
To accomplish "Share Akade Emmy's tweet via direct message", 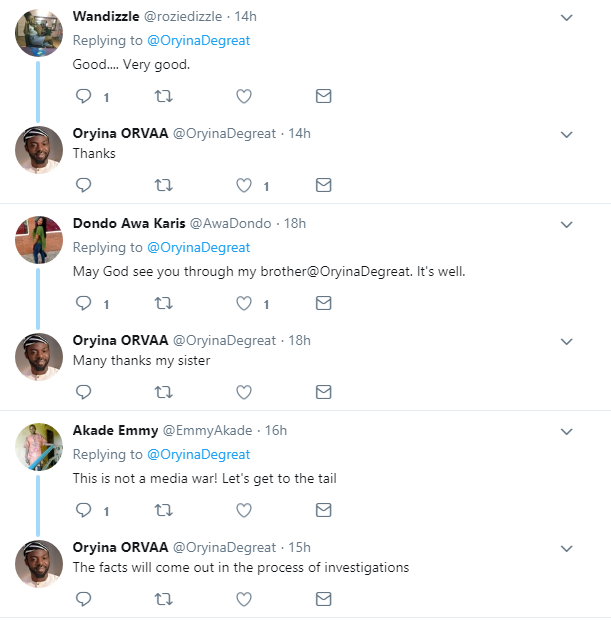I will [x=323, y=510].
